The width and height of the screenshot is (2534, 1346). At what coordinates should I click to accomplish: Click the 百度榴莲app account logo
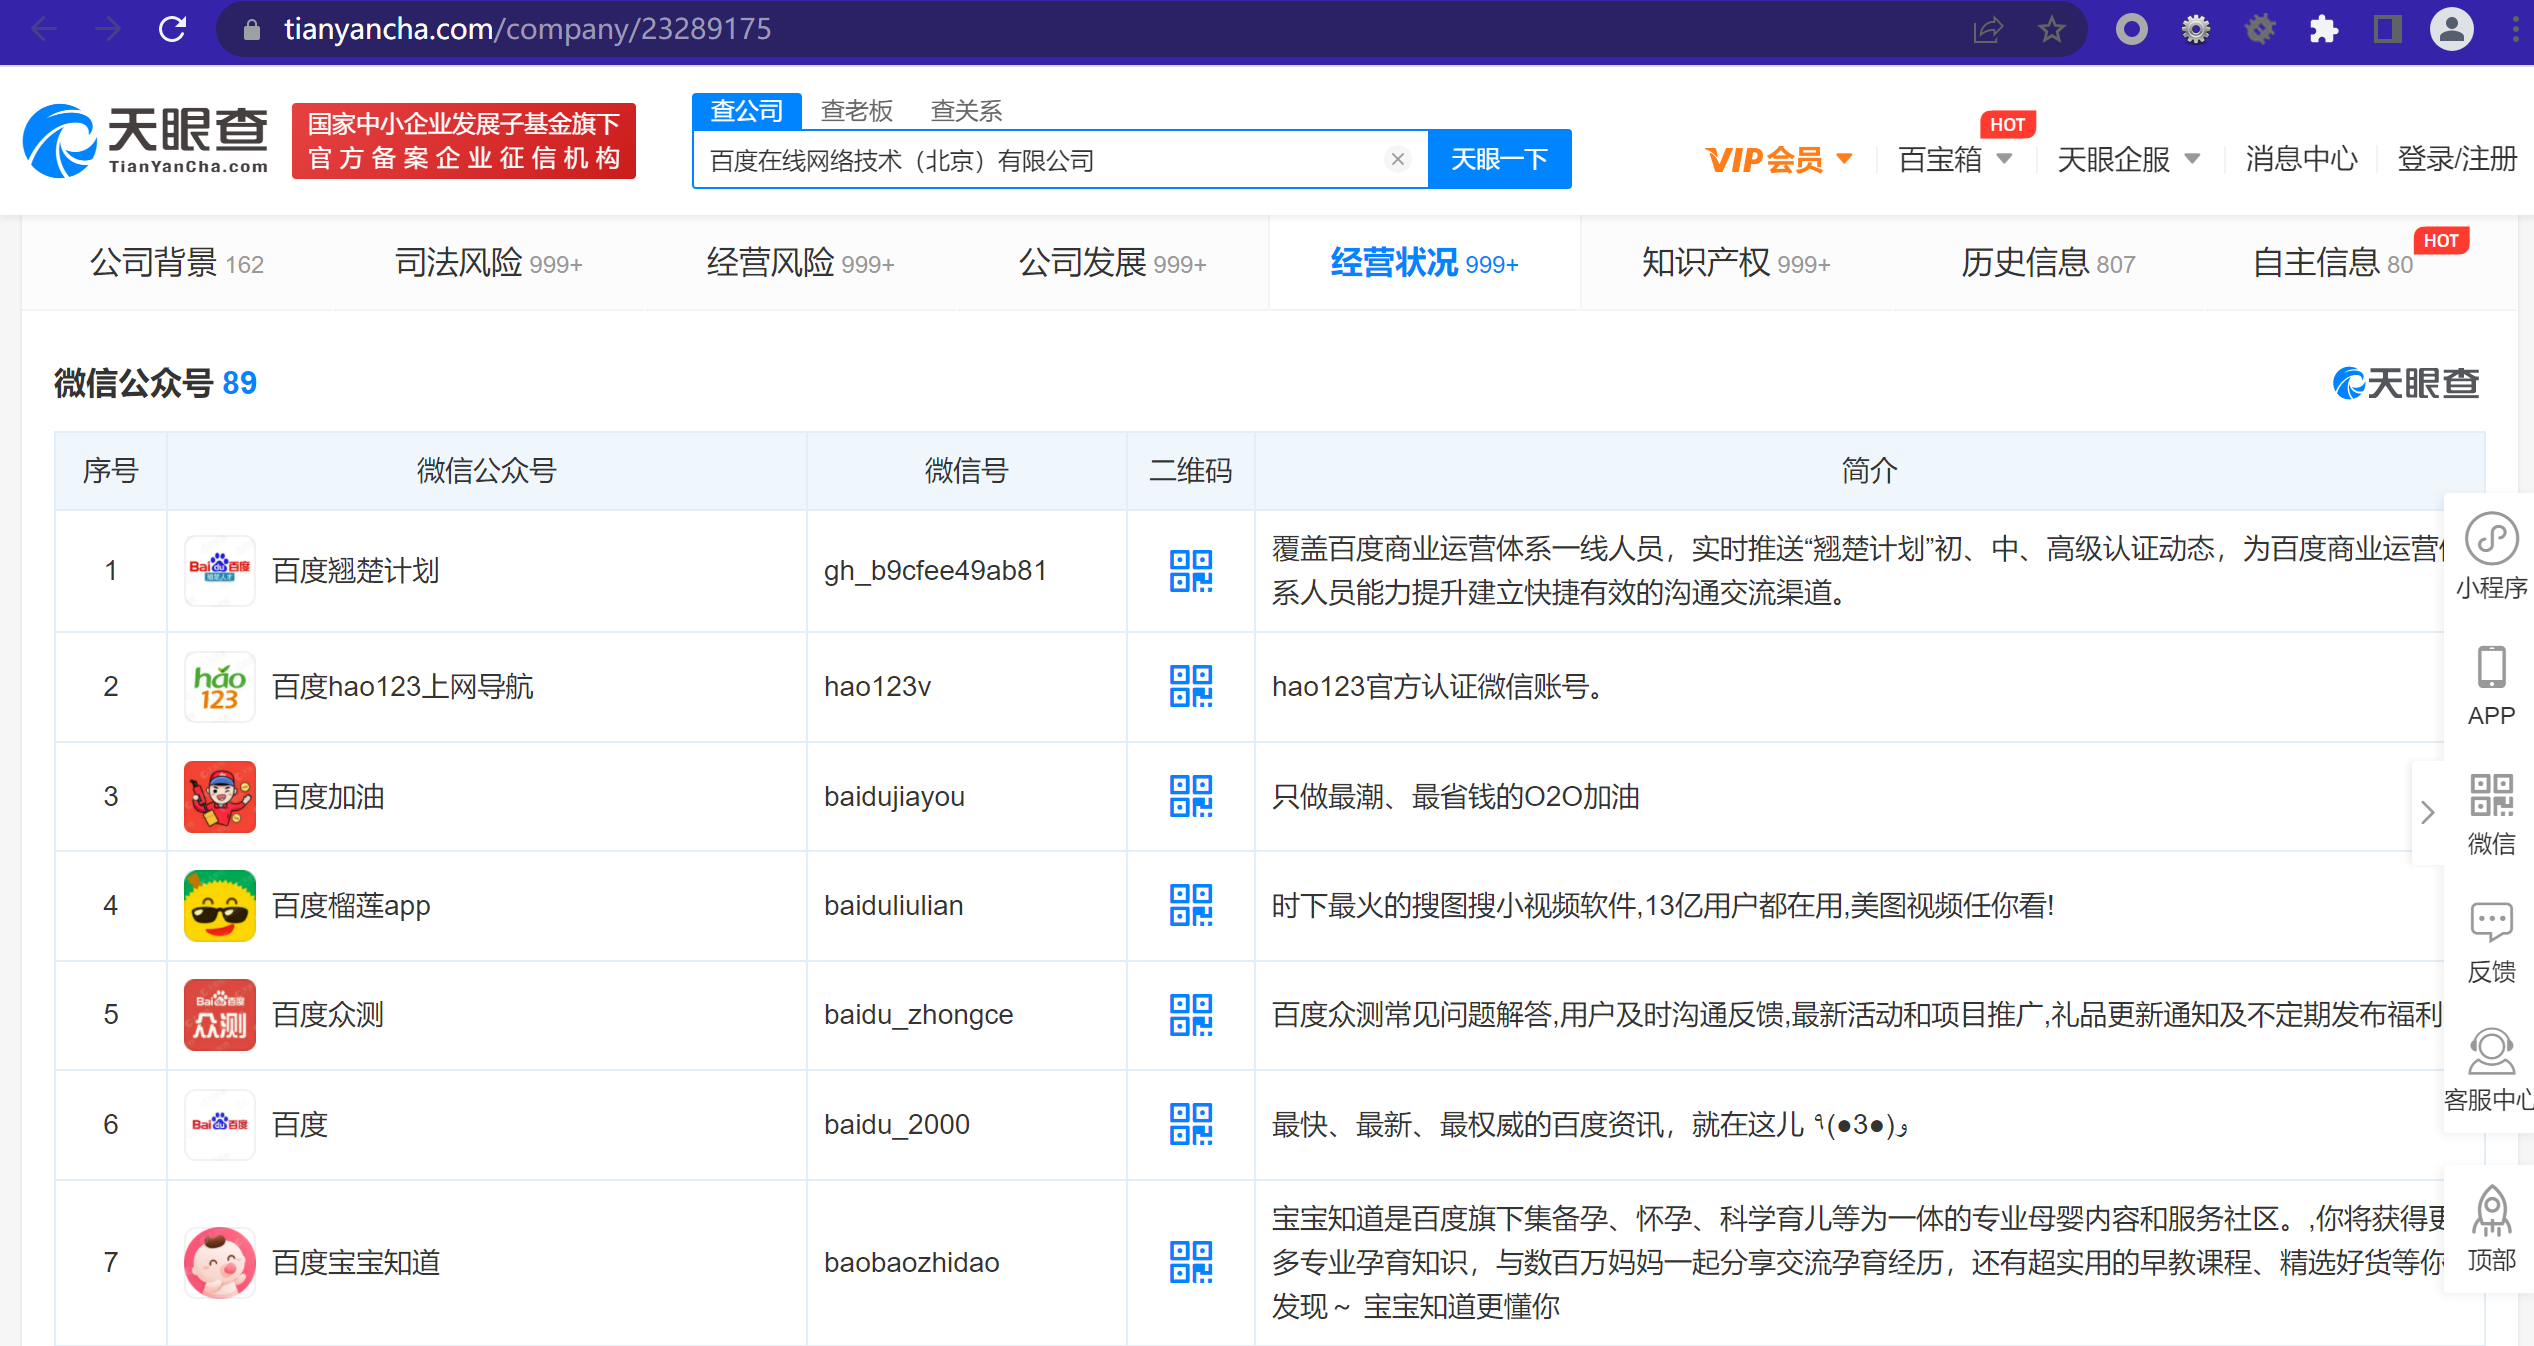pos(220,906)
